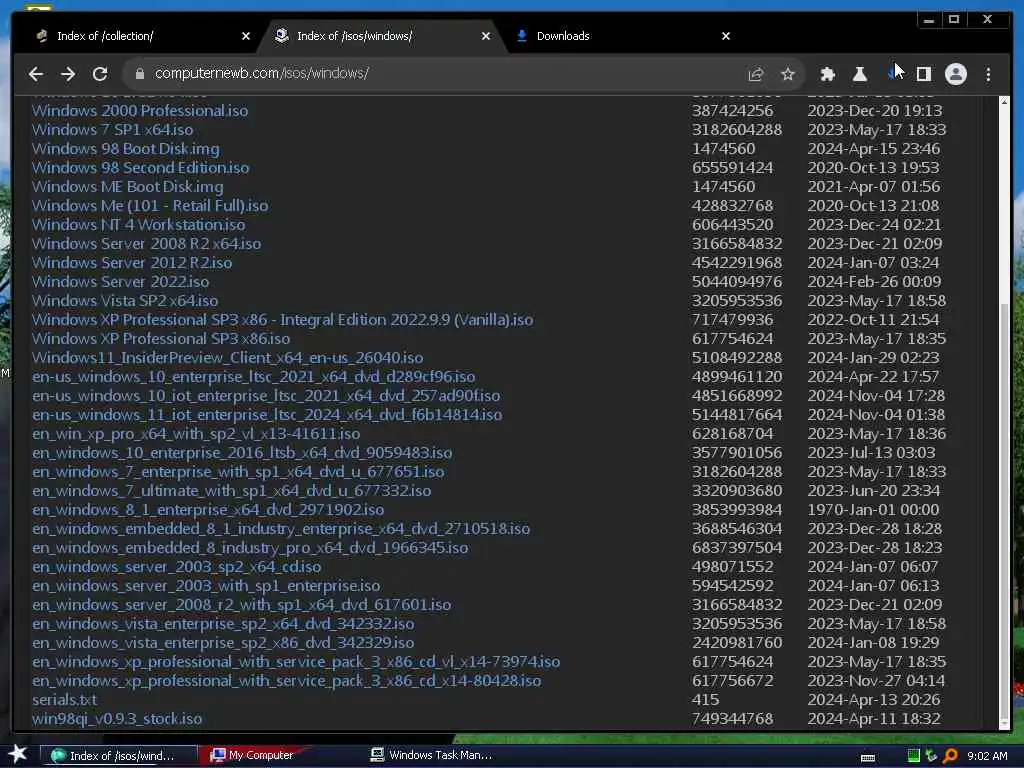Open the downloads toolbar icon
1024x768 pixels.
click(x=892, y=74)
